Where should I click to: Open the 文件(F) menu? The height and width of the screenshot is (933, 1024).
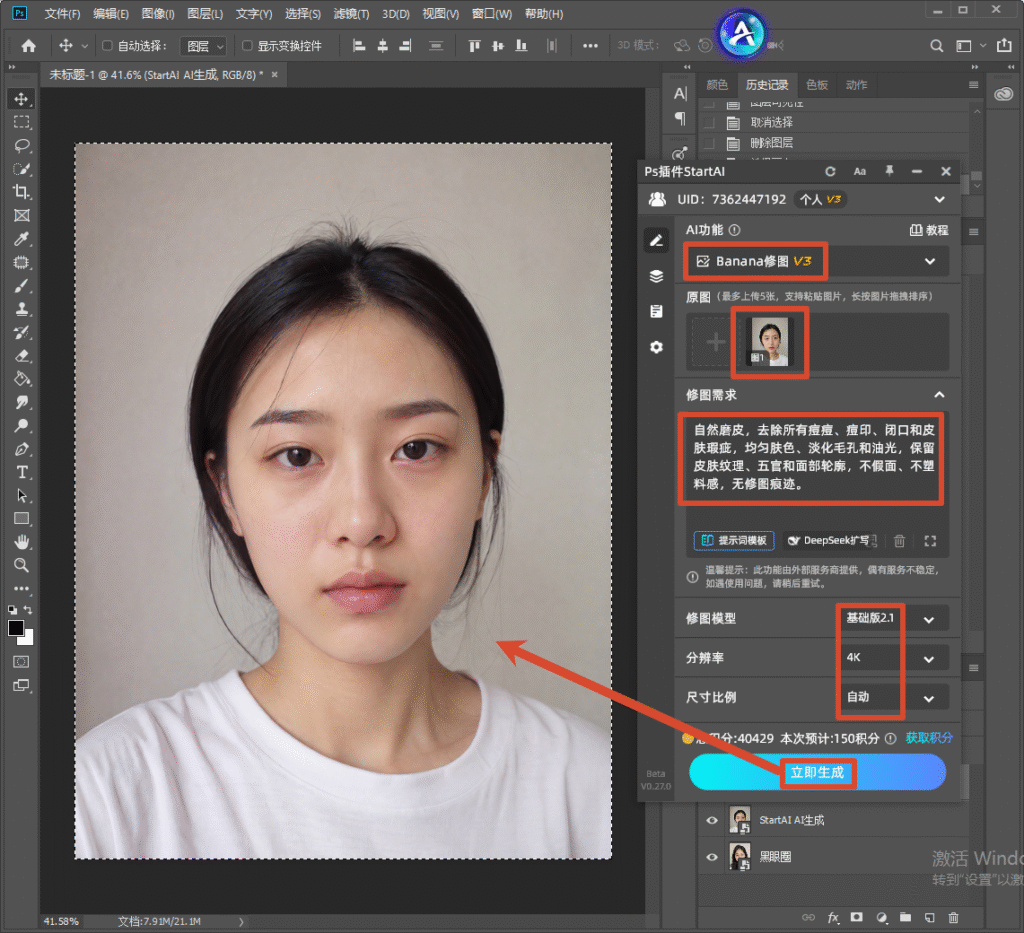[62, 14]
